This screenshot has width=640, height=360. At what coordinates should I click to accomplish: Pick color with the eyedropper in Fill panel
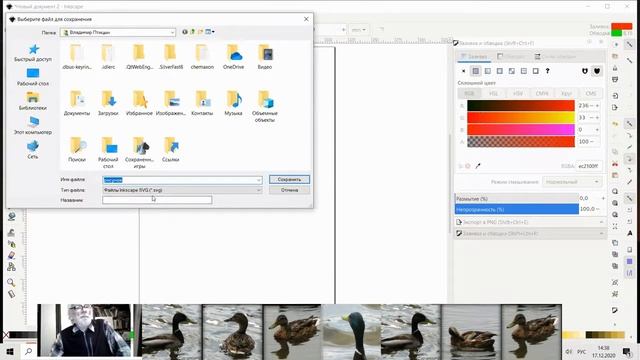pos(478,166)
